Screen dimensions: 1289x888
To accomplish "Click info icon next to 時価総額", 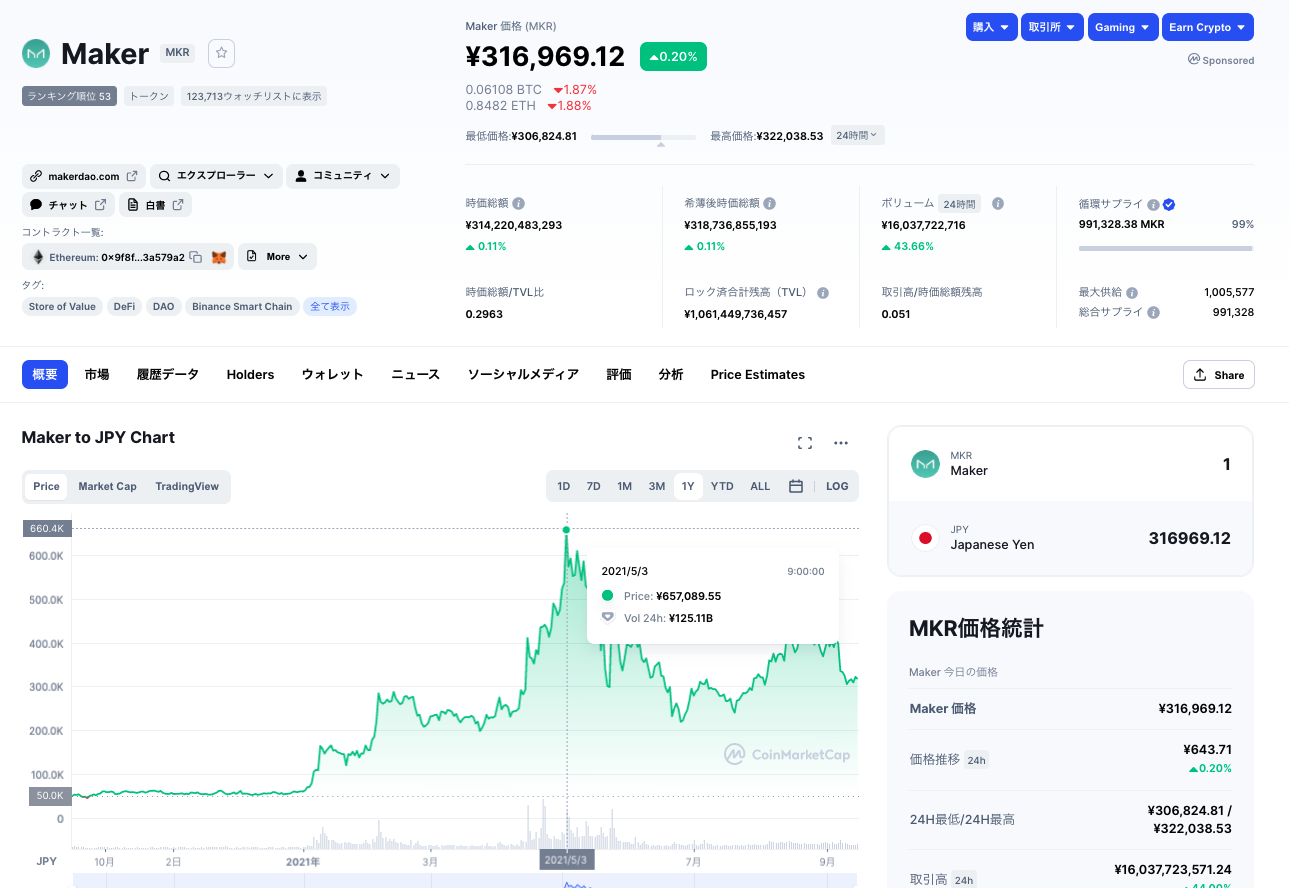I will point(519,203).
